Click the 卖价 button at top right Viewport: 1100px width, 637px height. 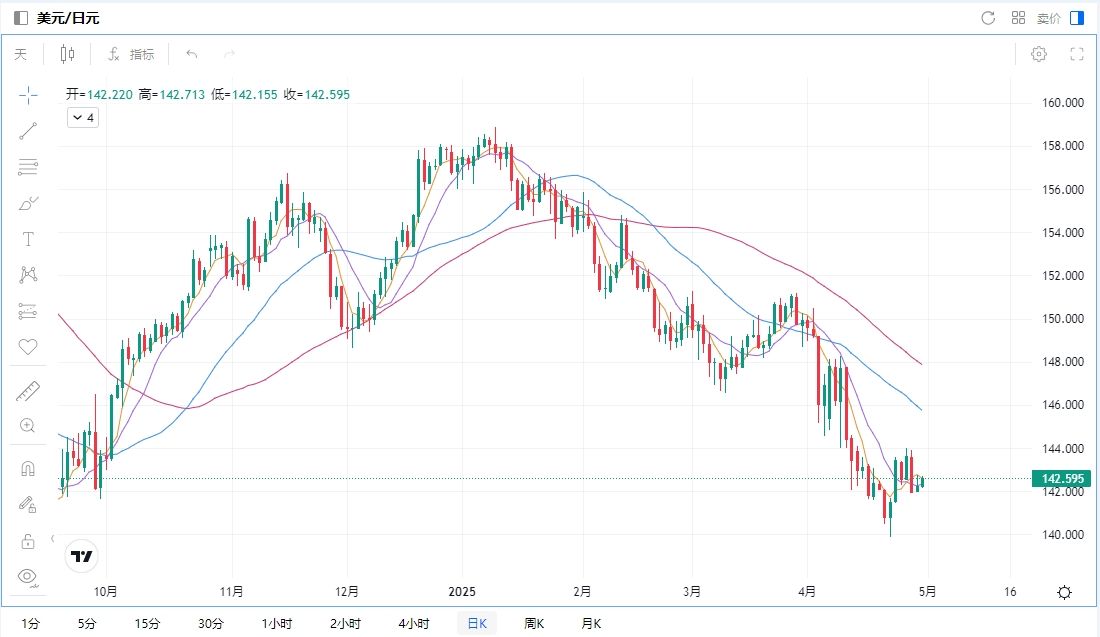point(1048,18)
